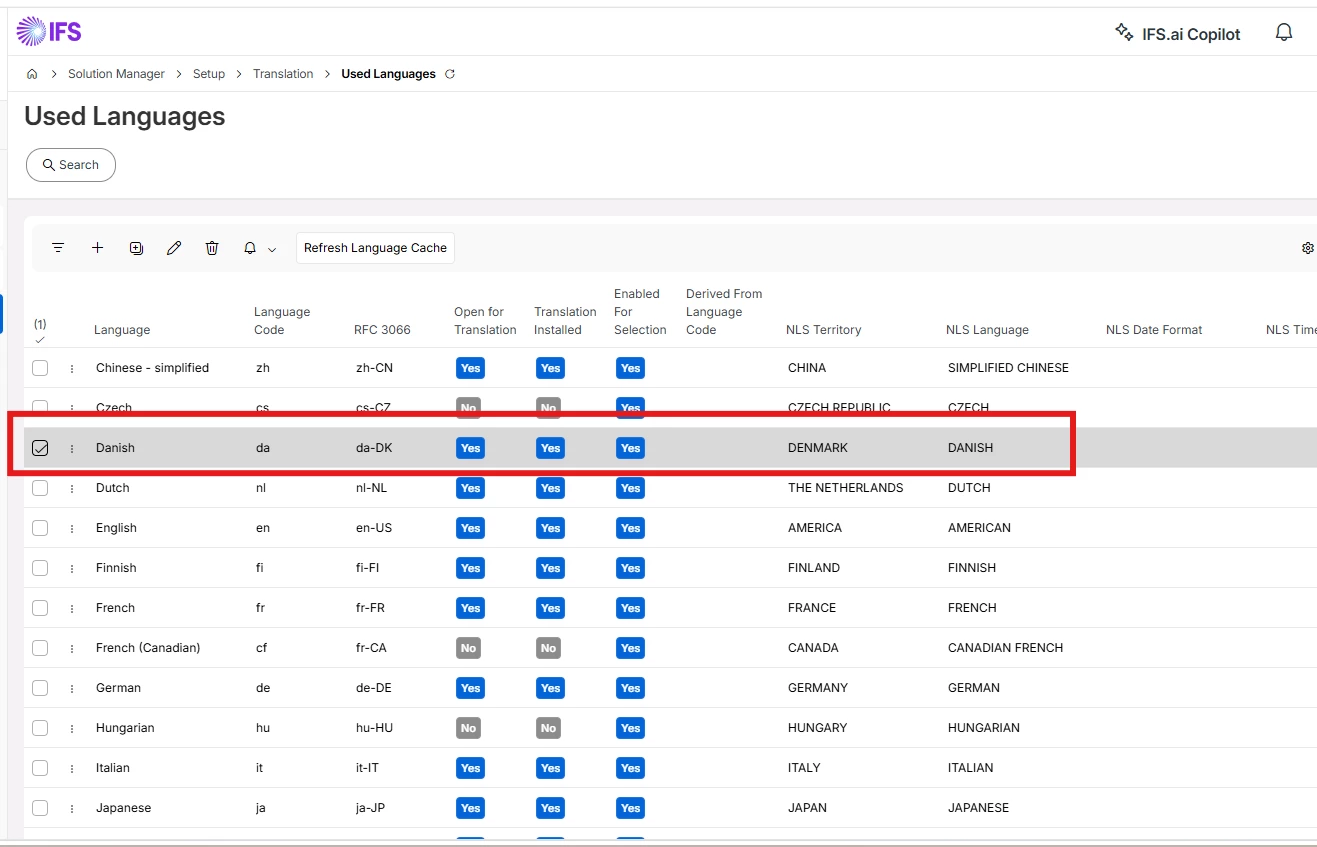Open the Search button
This screenshot has height=847, width=1317.
(71, 165)
